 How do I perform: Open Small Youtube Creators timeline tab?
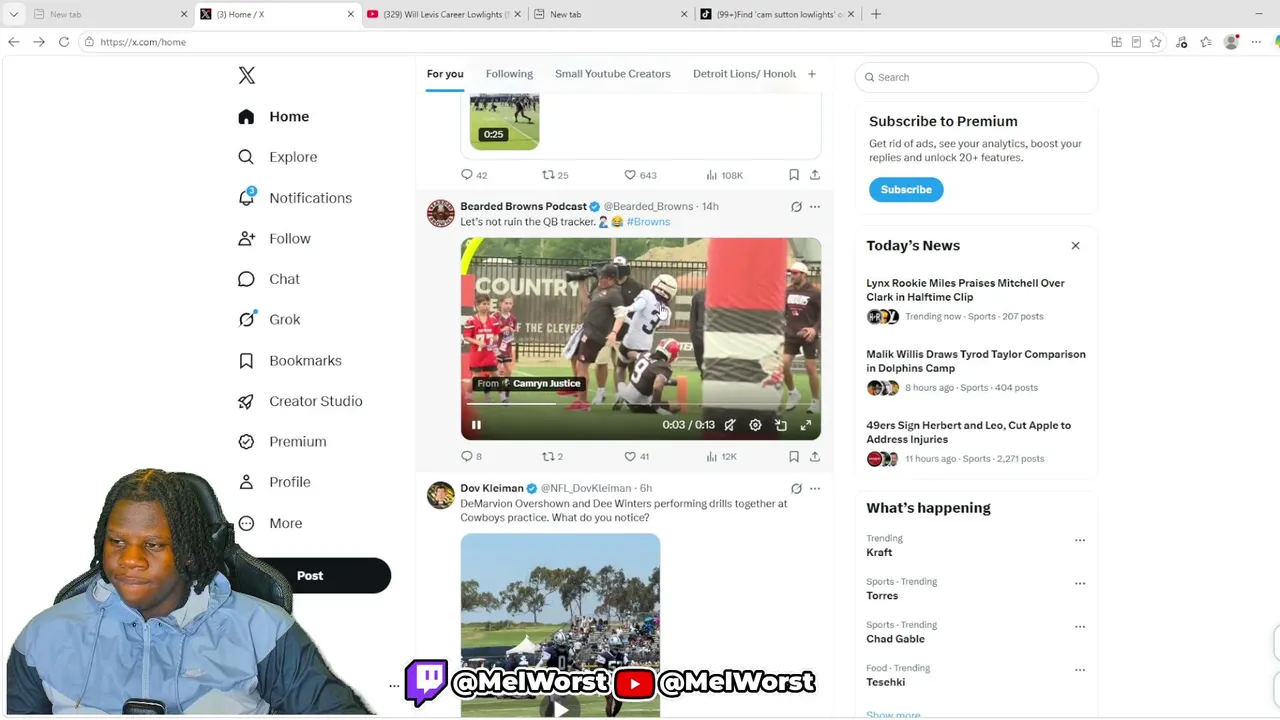(x=613, y=74)
